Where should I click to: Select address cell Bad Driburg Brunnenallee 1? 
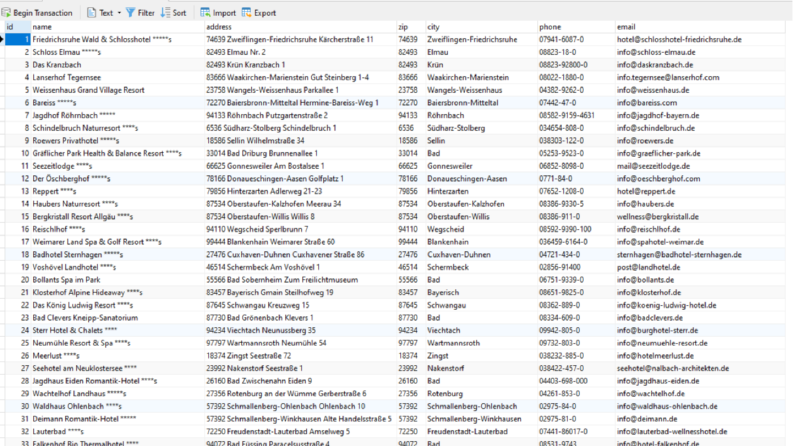[300, 153]
